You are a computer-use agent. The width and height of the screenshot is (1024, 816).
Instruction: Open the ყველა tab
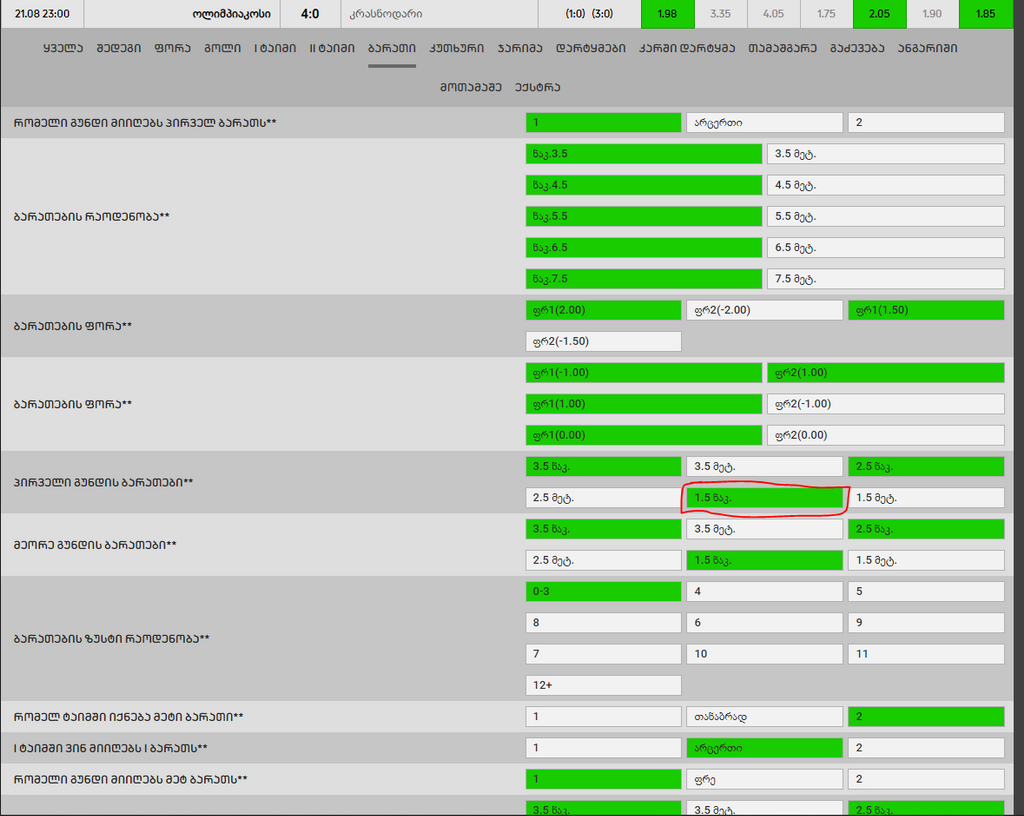click(x=64, y=47)
